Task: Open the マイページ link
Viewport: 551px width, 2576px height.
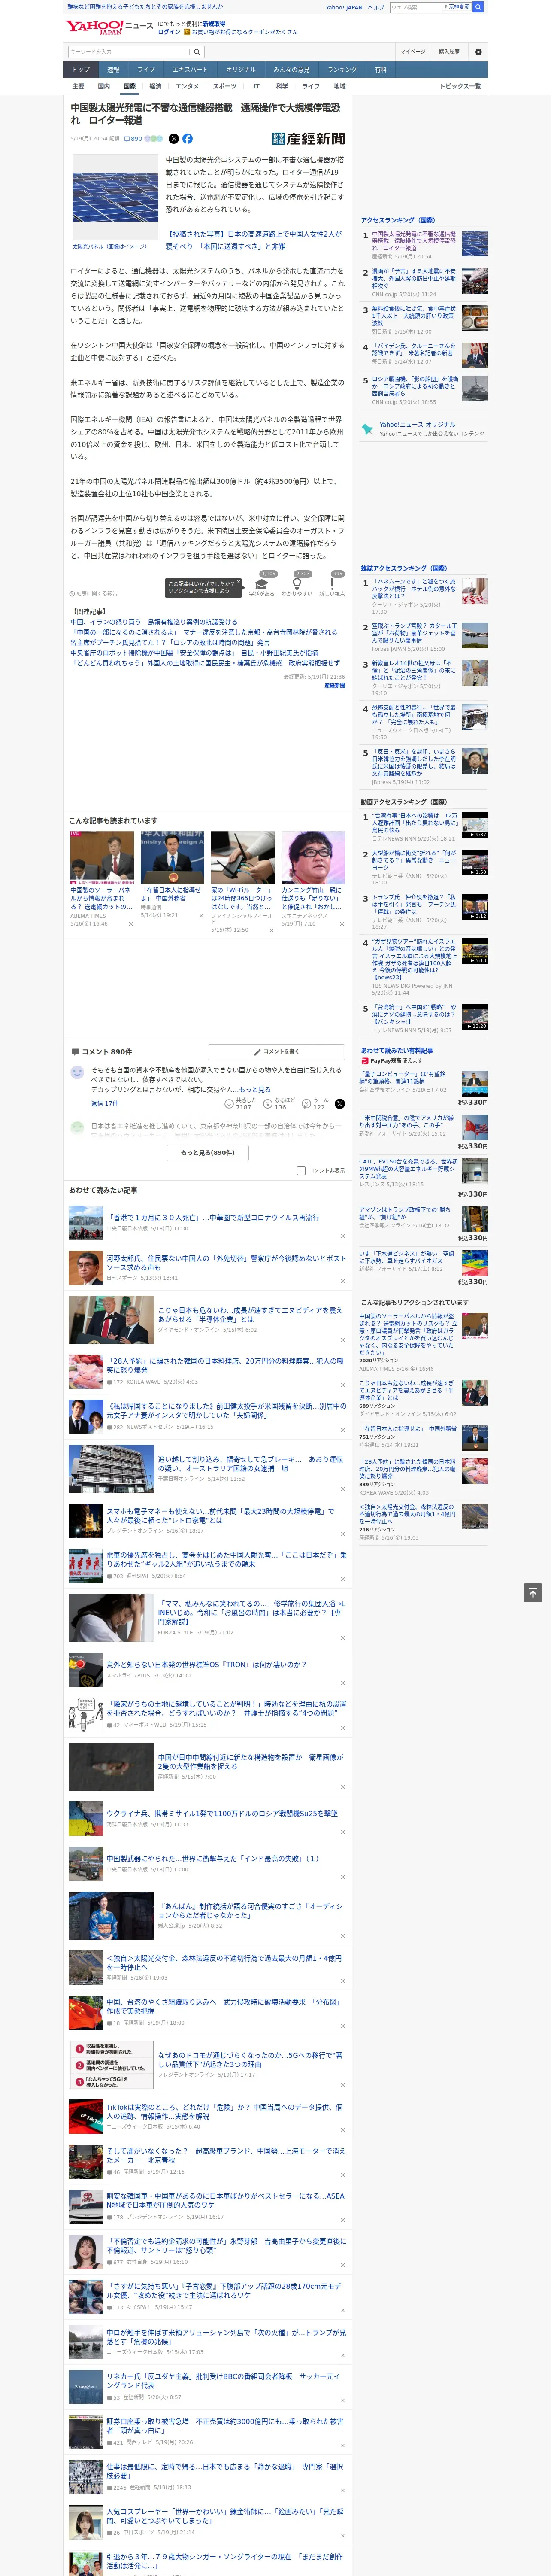Action: [412, 51]
